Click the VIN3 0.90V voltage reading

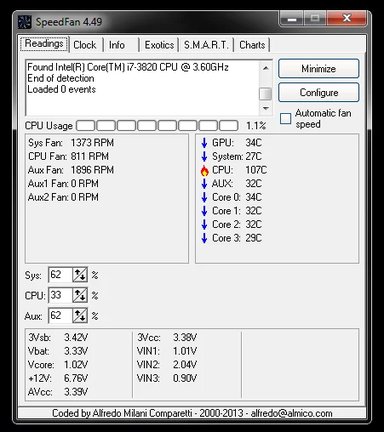[x=167, y=379]
